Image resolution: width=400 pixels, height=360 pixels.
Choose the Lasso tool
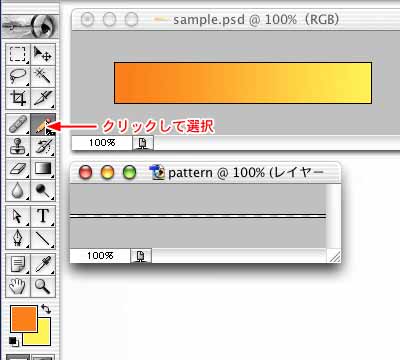click(18, 76)
